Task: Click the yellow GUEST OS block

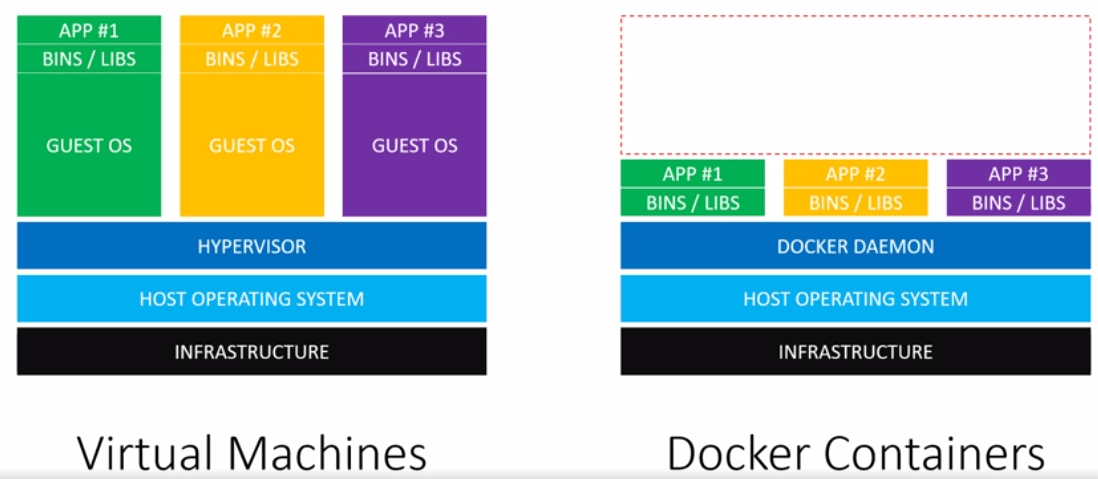Action: pos(252,145)
